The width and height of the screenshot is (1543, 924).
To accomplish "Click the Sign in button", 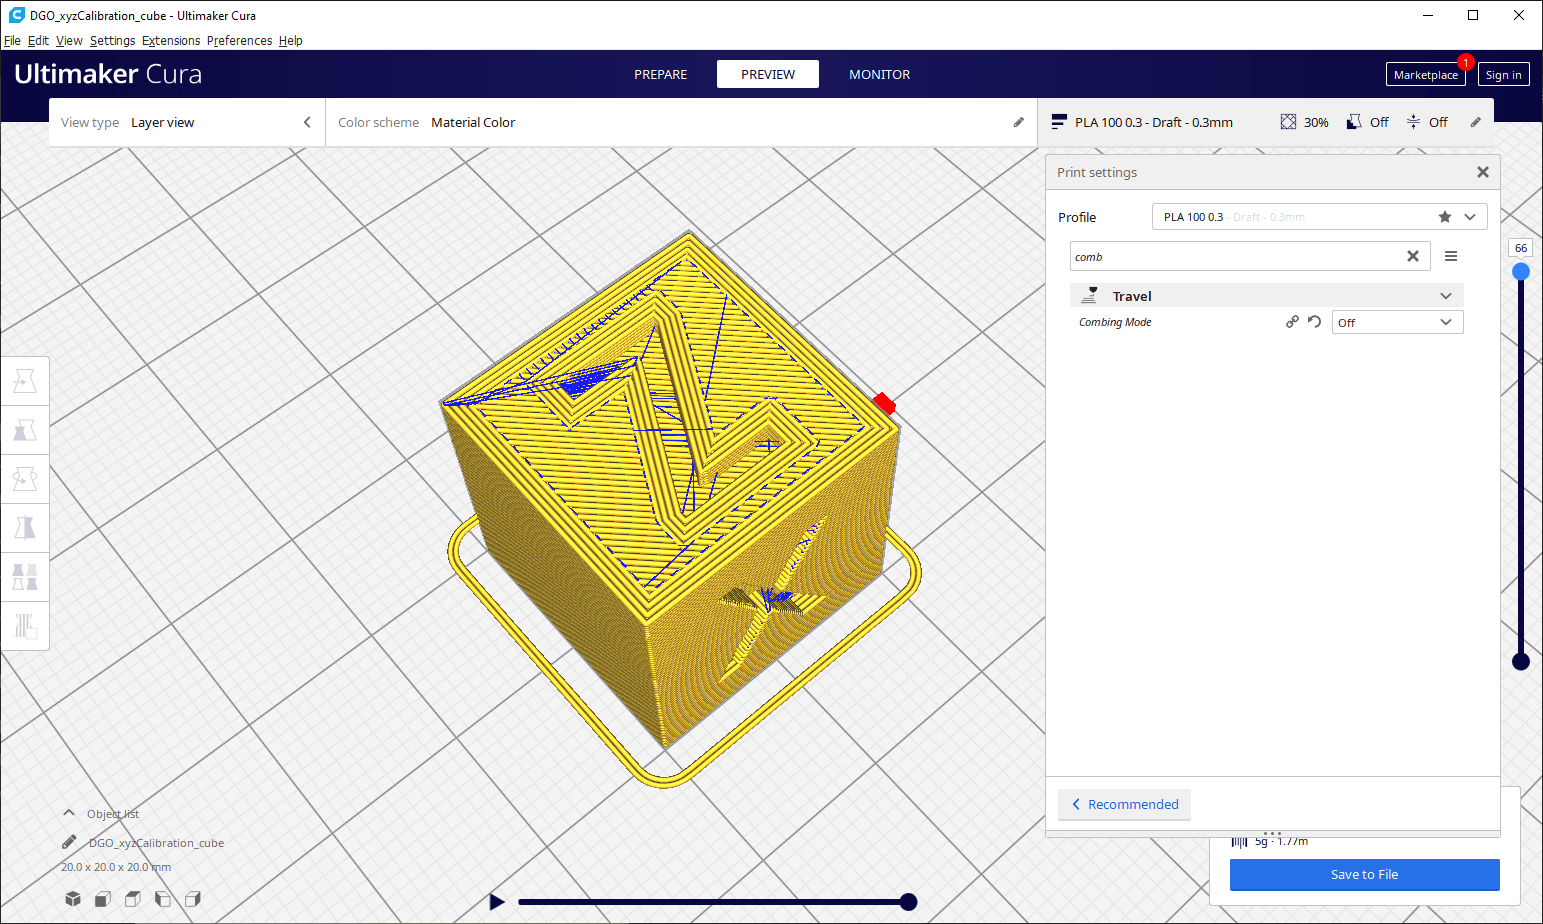I will [x=1503, y=75].
